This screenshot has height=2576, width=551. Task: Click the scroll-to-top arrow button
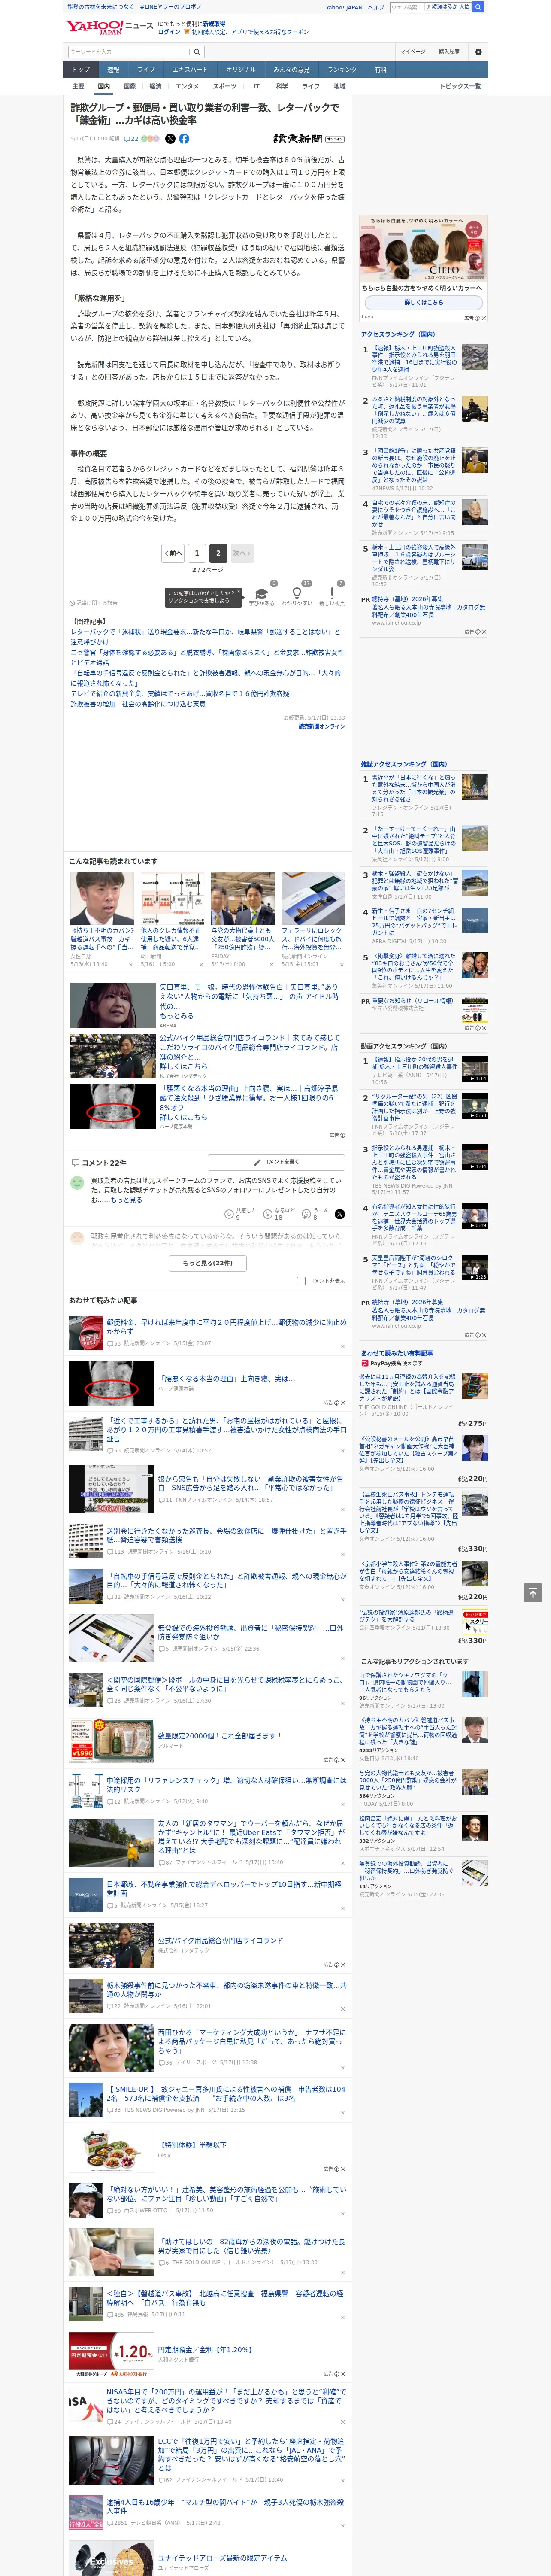[533, 1593]
